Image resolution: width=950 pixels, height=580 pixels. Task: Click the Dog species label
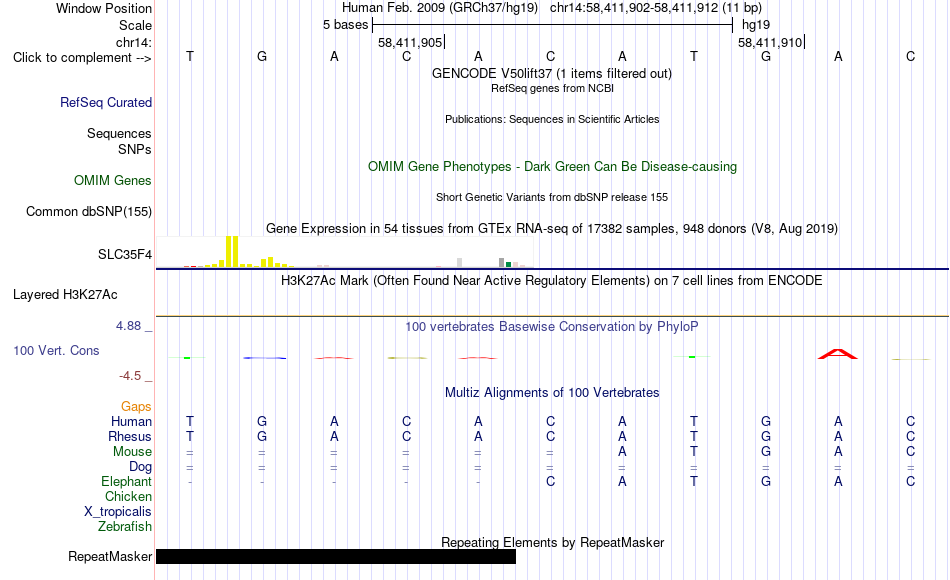pos(140,467)
